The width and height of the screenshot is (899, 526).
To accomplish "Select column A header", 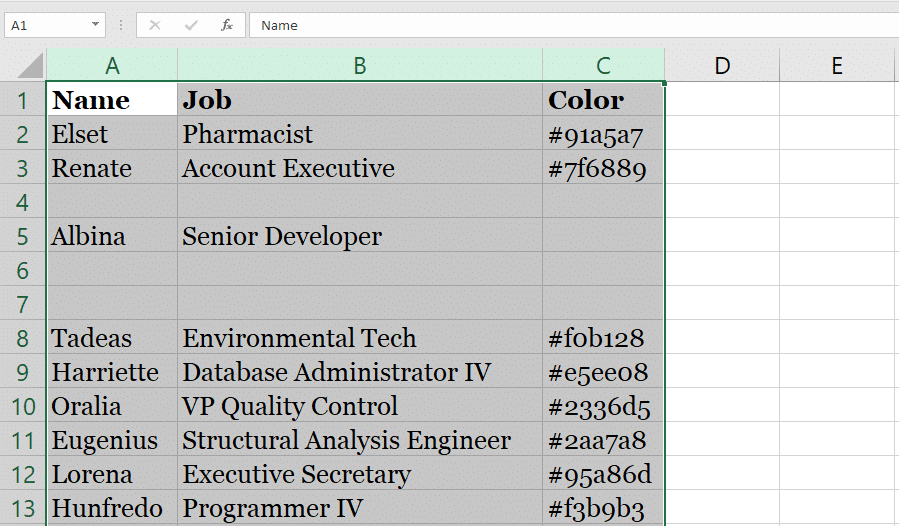I will tap(112, 65).
